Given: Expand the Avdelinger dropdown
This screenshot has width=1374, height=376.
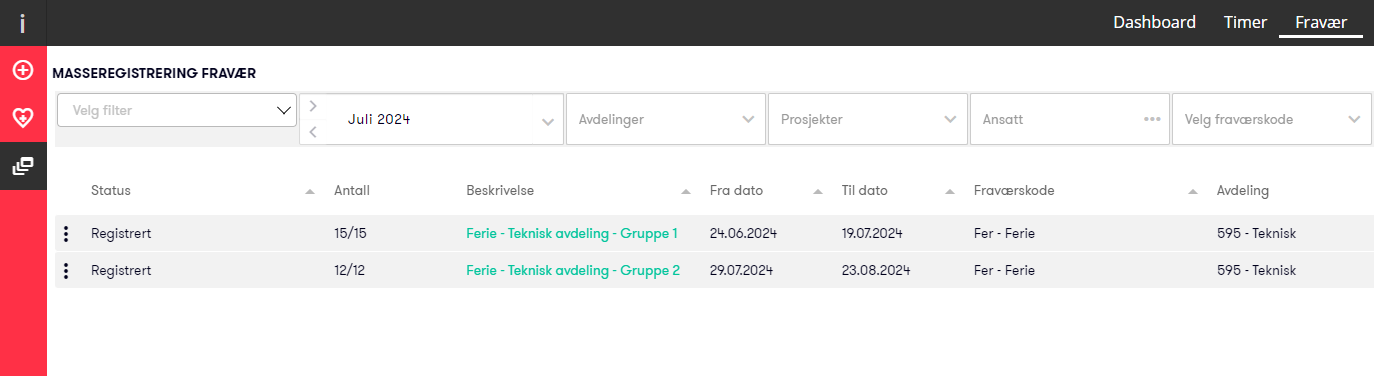Looking at the screenshot, I should click(666, 119).
